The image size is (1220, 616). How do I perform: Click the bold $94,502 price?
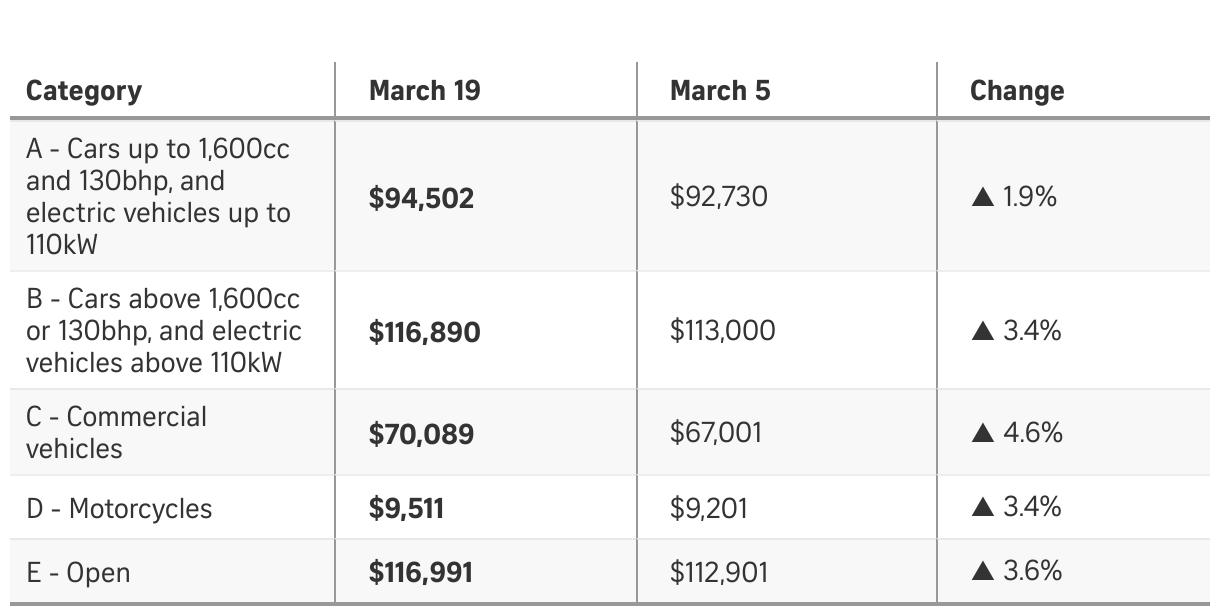421,198
